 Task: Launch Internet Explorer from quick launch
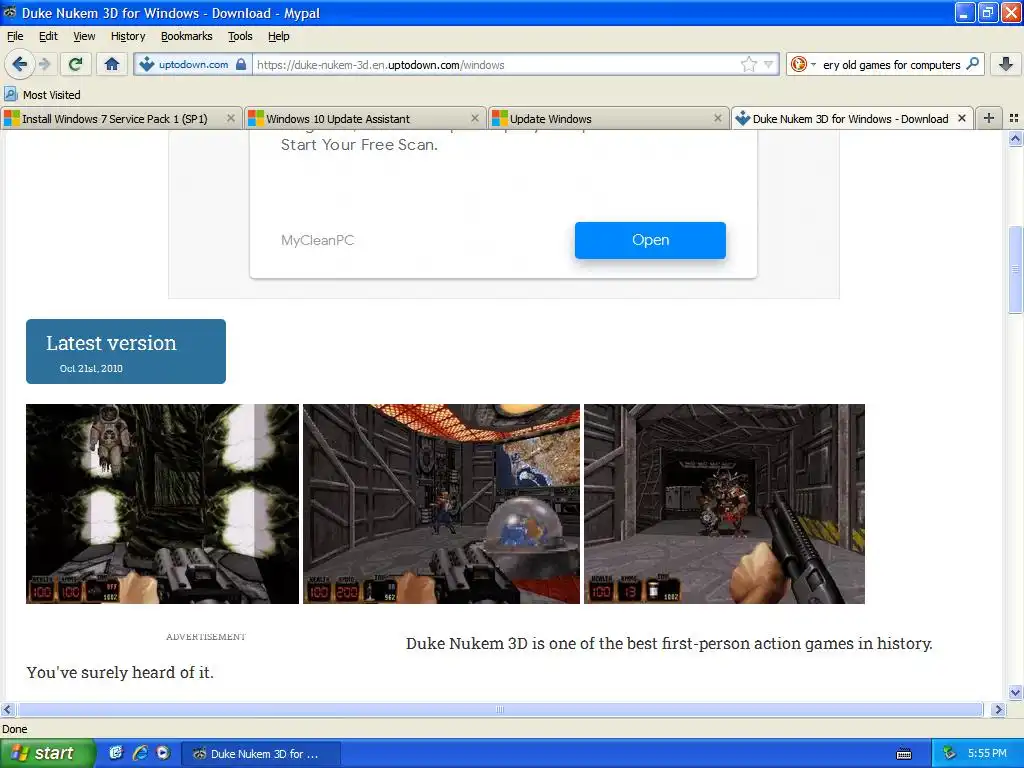point(140,753)
